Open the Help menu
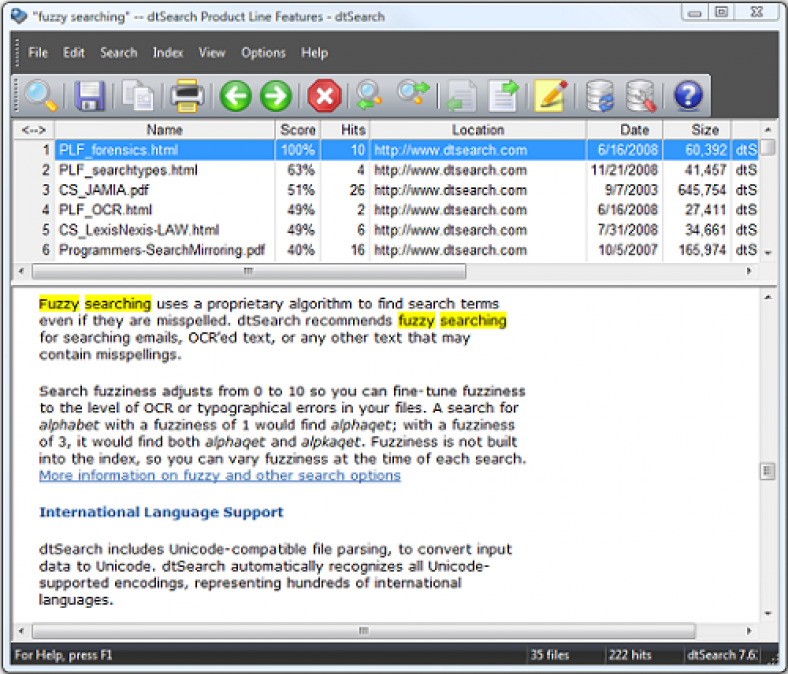Image resolution: width=788 pixels, height=674 pixels. 315,53
